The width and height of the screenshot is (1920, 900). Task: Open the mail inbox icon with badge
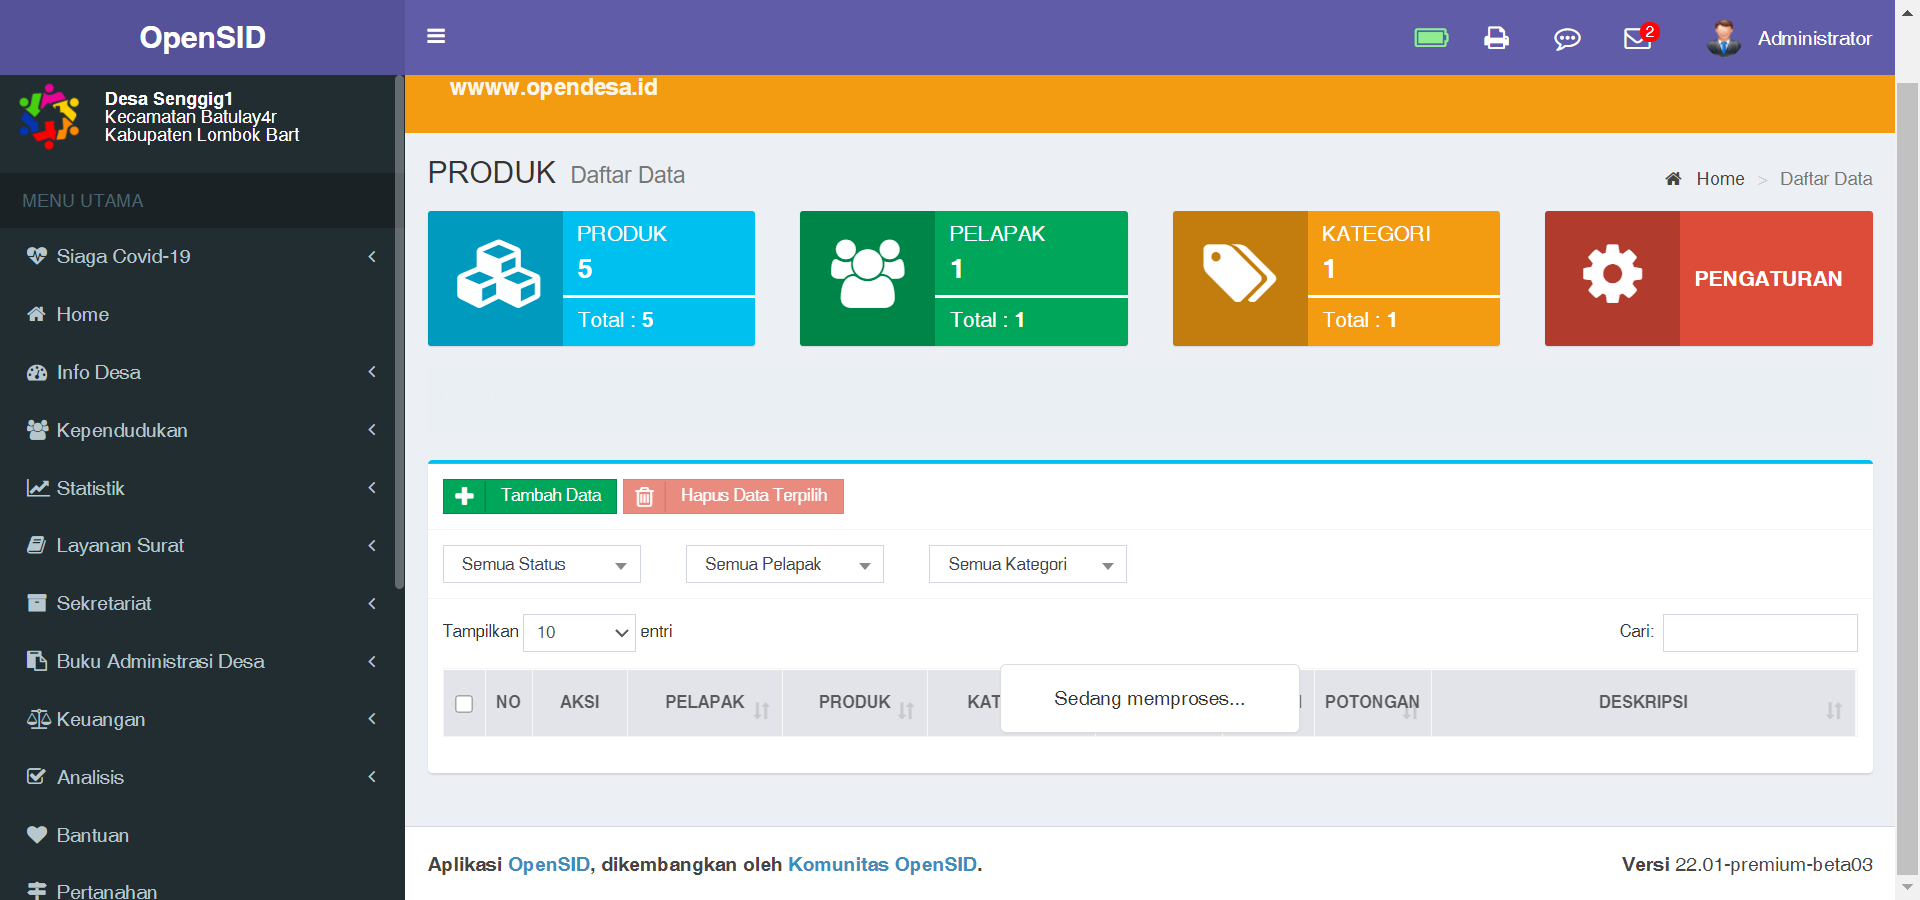[x=1638, y=38]
